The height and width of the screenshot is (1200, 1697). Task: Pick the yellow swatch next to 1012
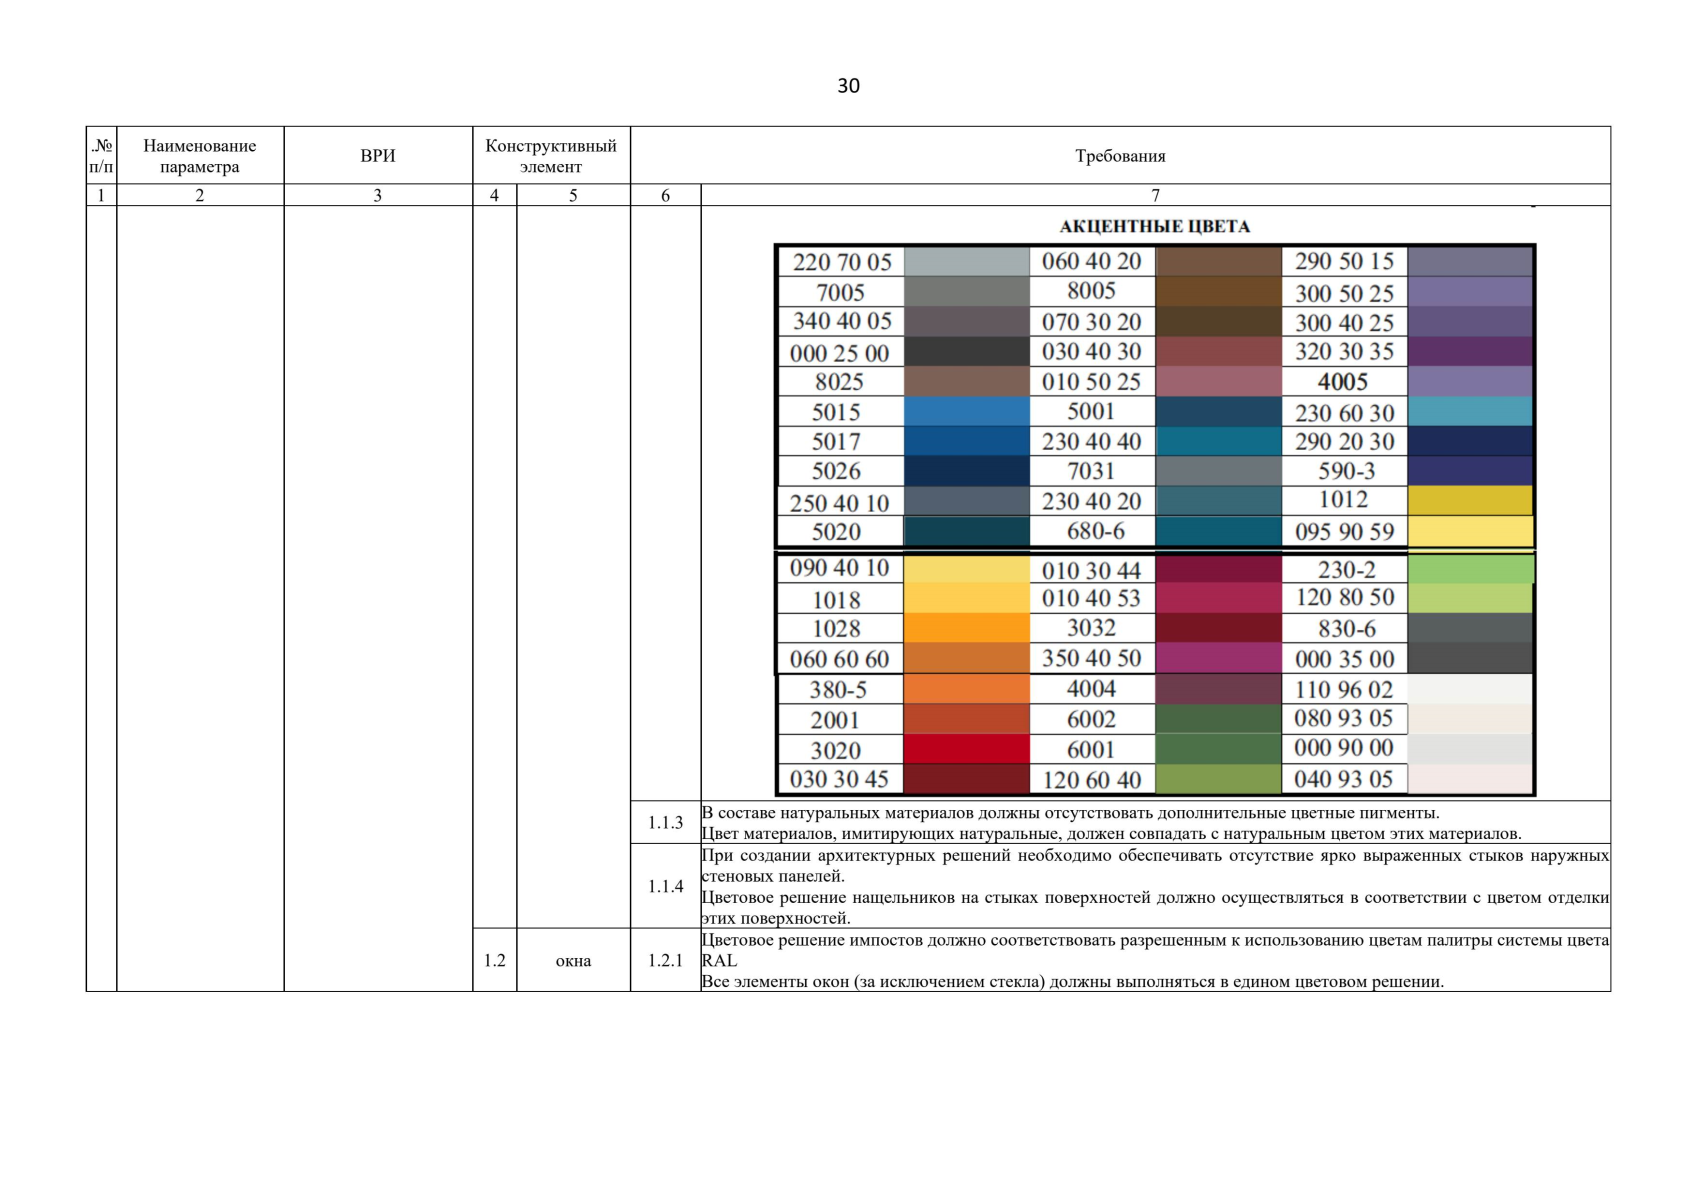[x=1469, y=500]
